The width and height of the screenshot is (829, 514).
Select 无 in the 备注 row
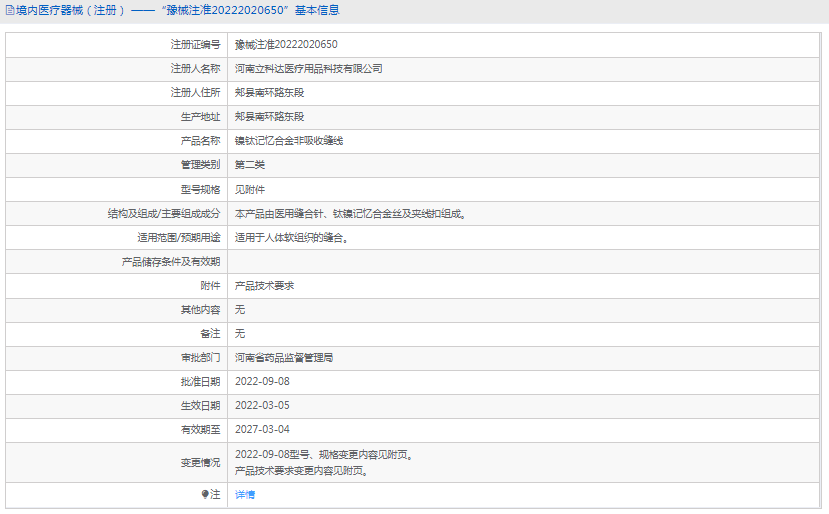240,334
